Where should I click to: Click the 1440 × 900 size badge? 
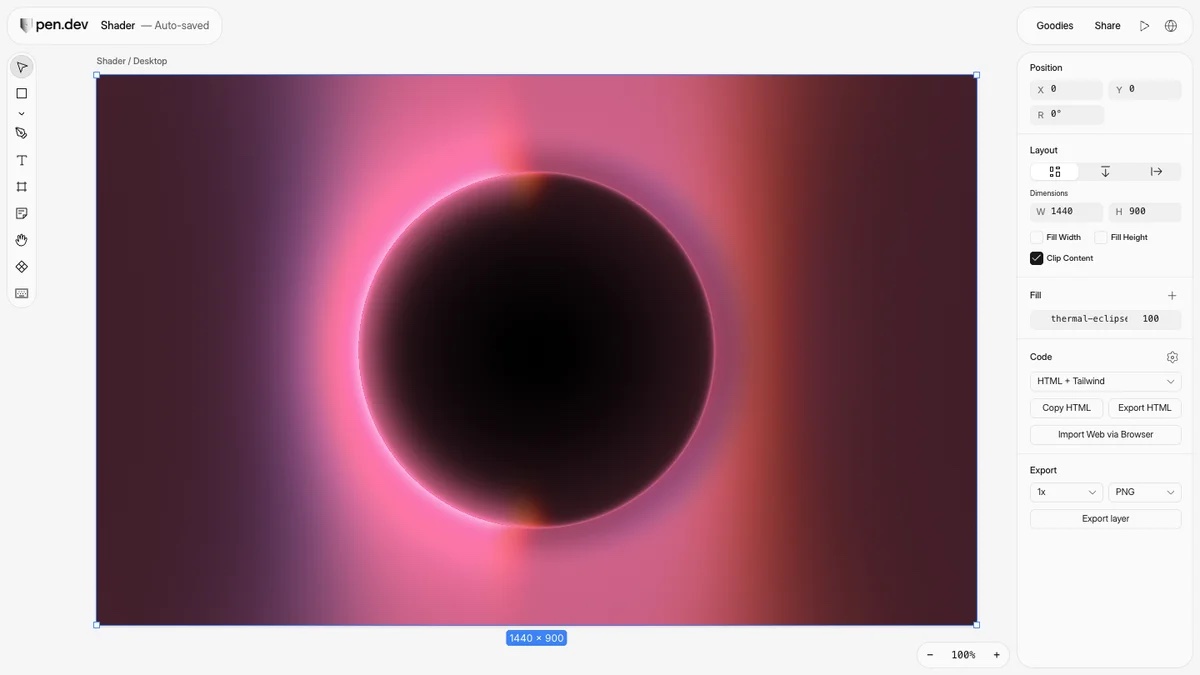[536, 638]
